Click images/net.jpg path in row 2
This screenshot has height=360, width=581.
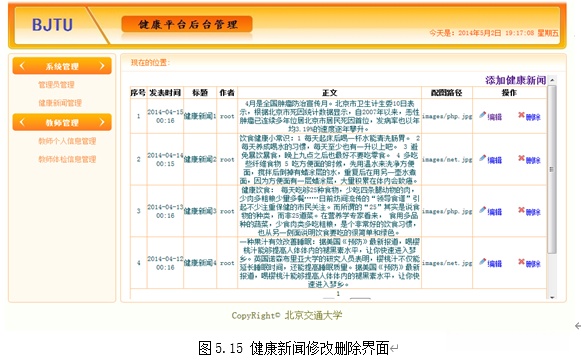(447, 159)
